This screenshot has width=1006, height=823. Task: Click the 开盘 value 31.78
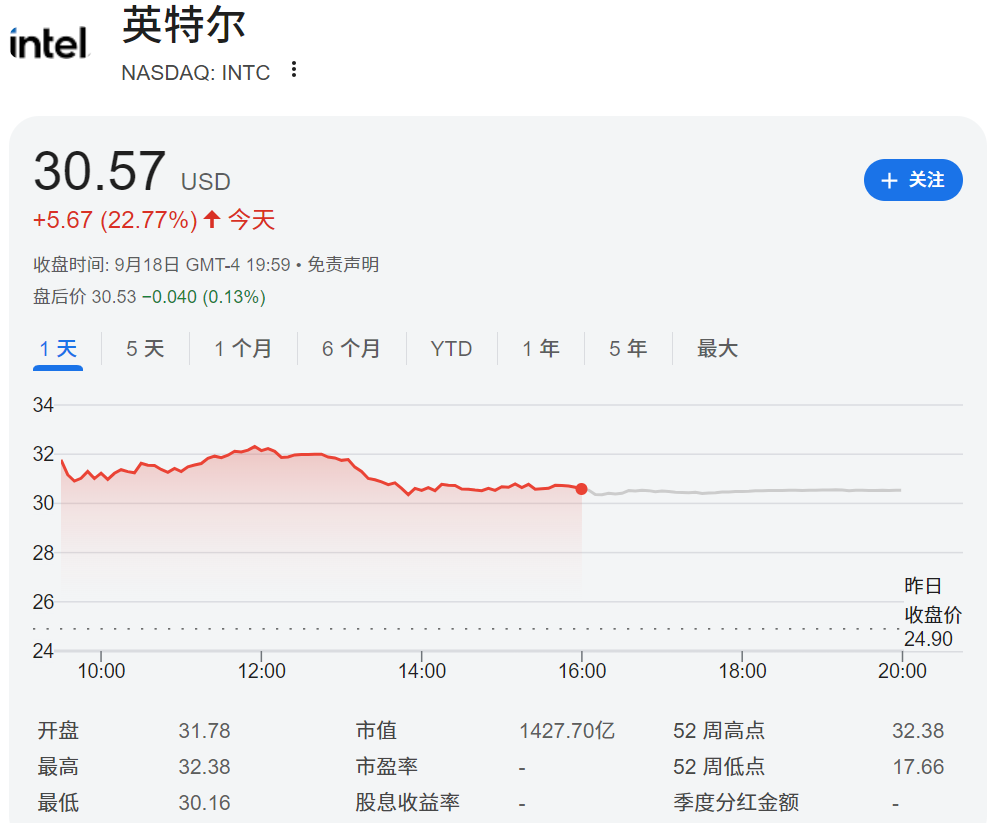204,731
